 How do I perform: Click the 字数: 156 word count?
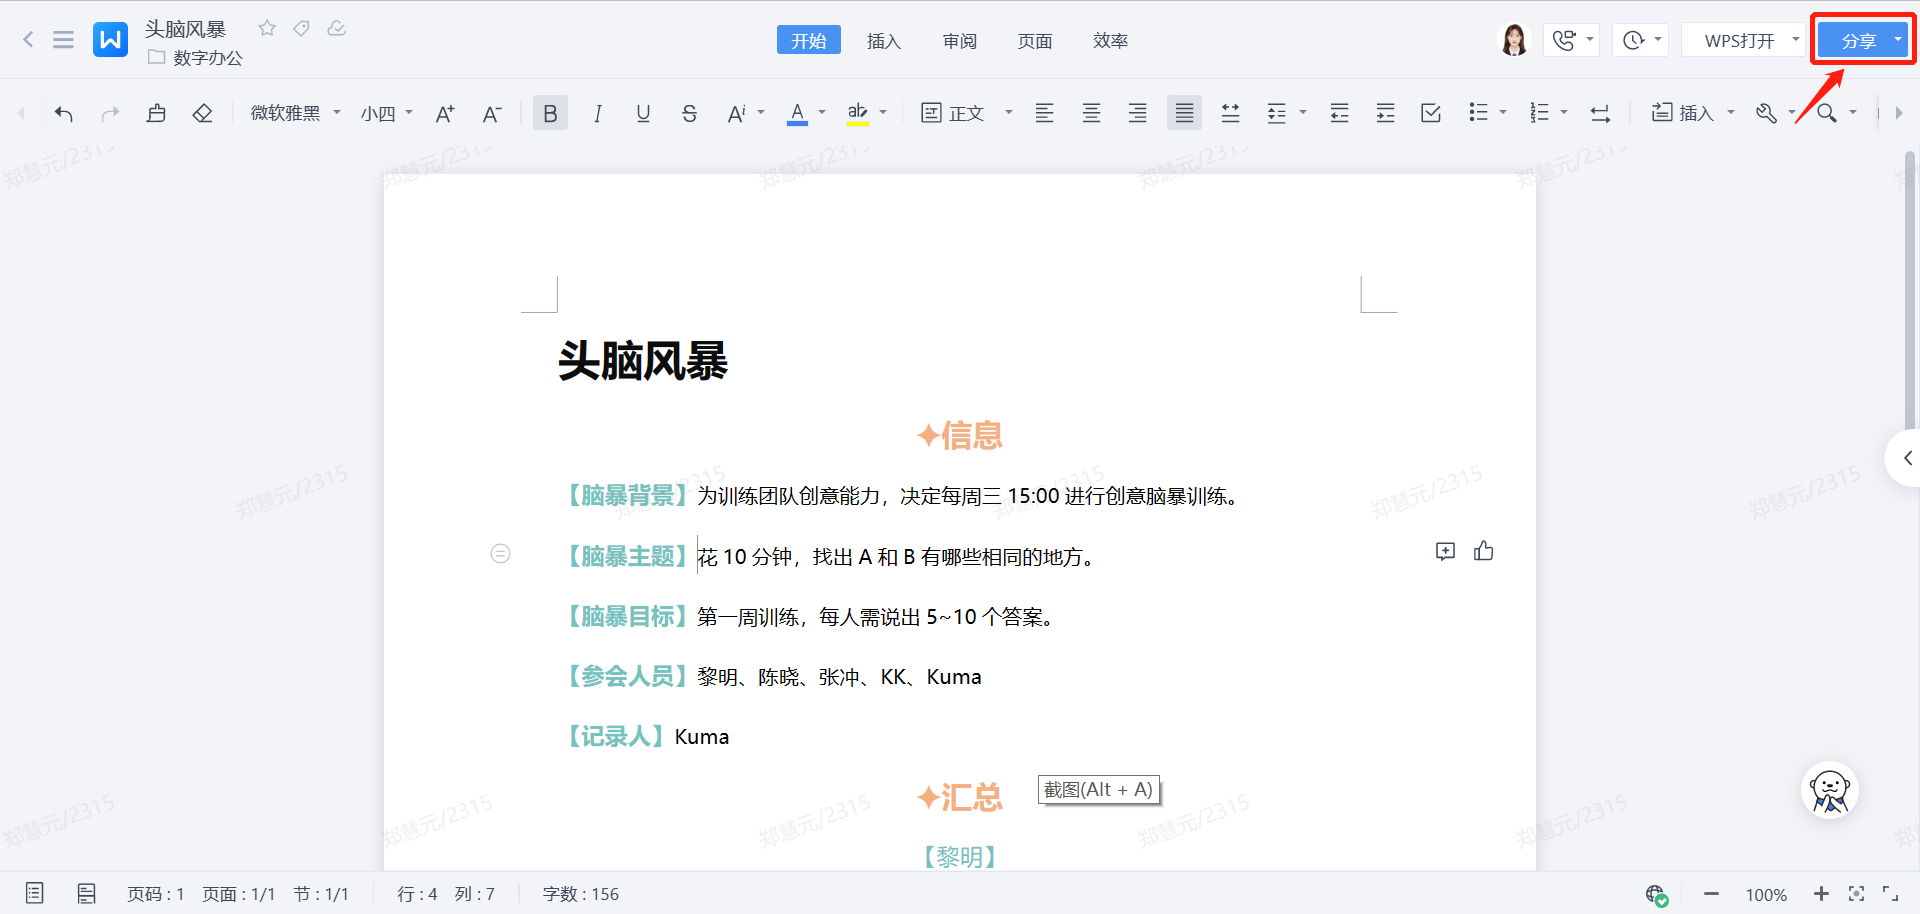(580, 894)
